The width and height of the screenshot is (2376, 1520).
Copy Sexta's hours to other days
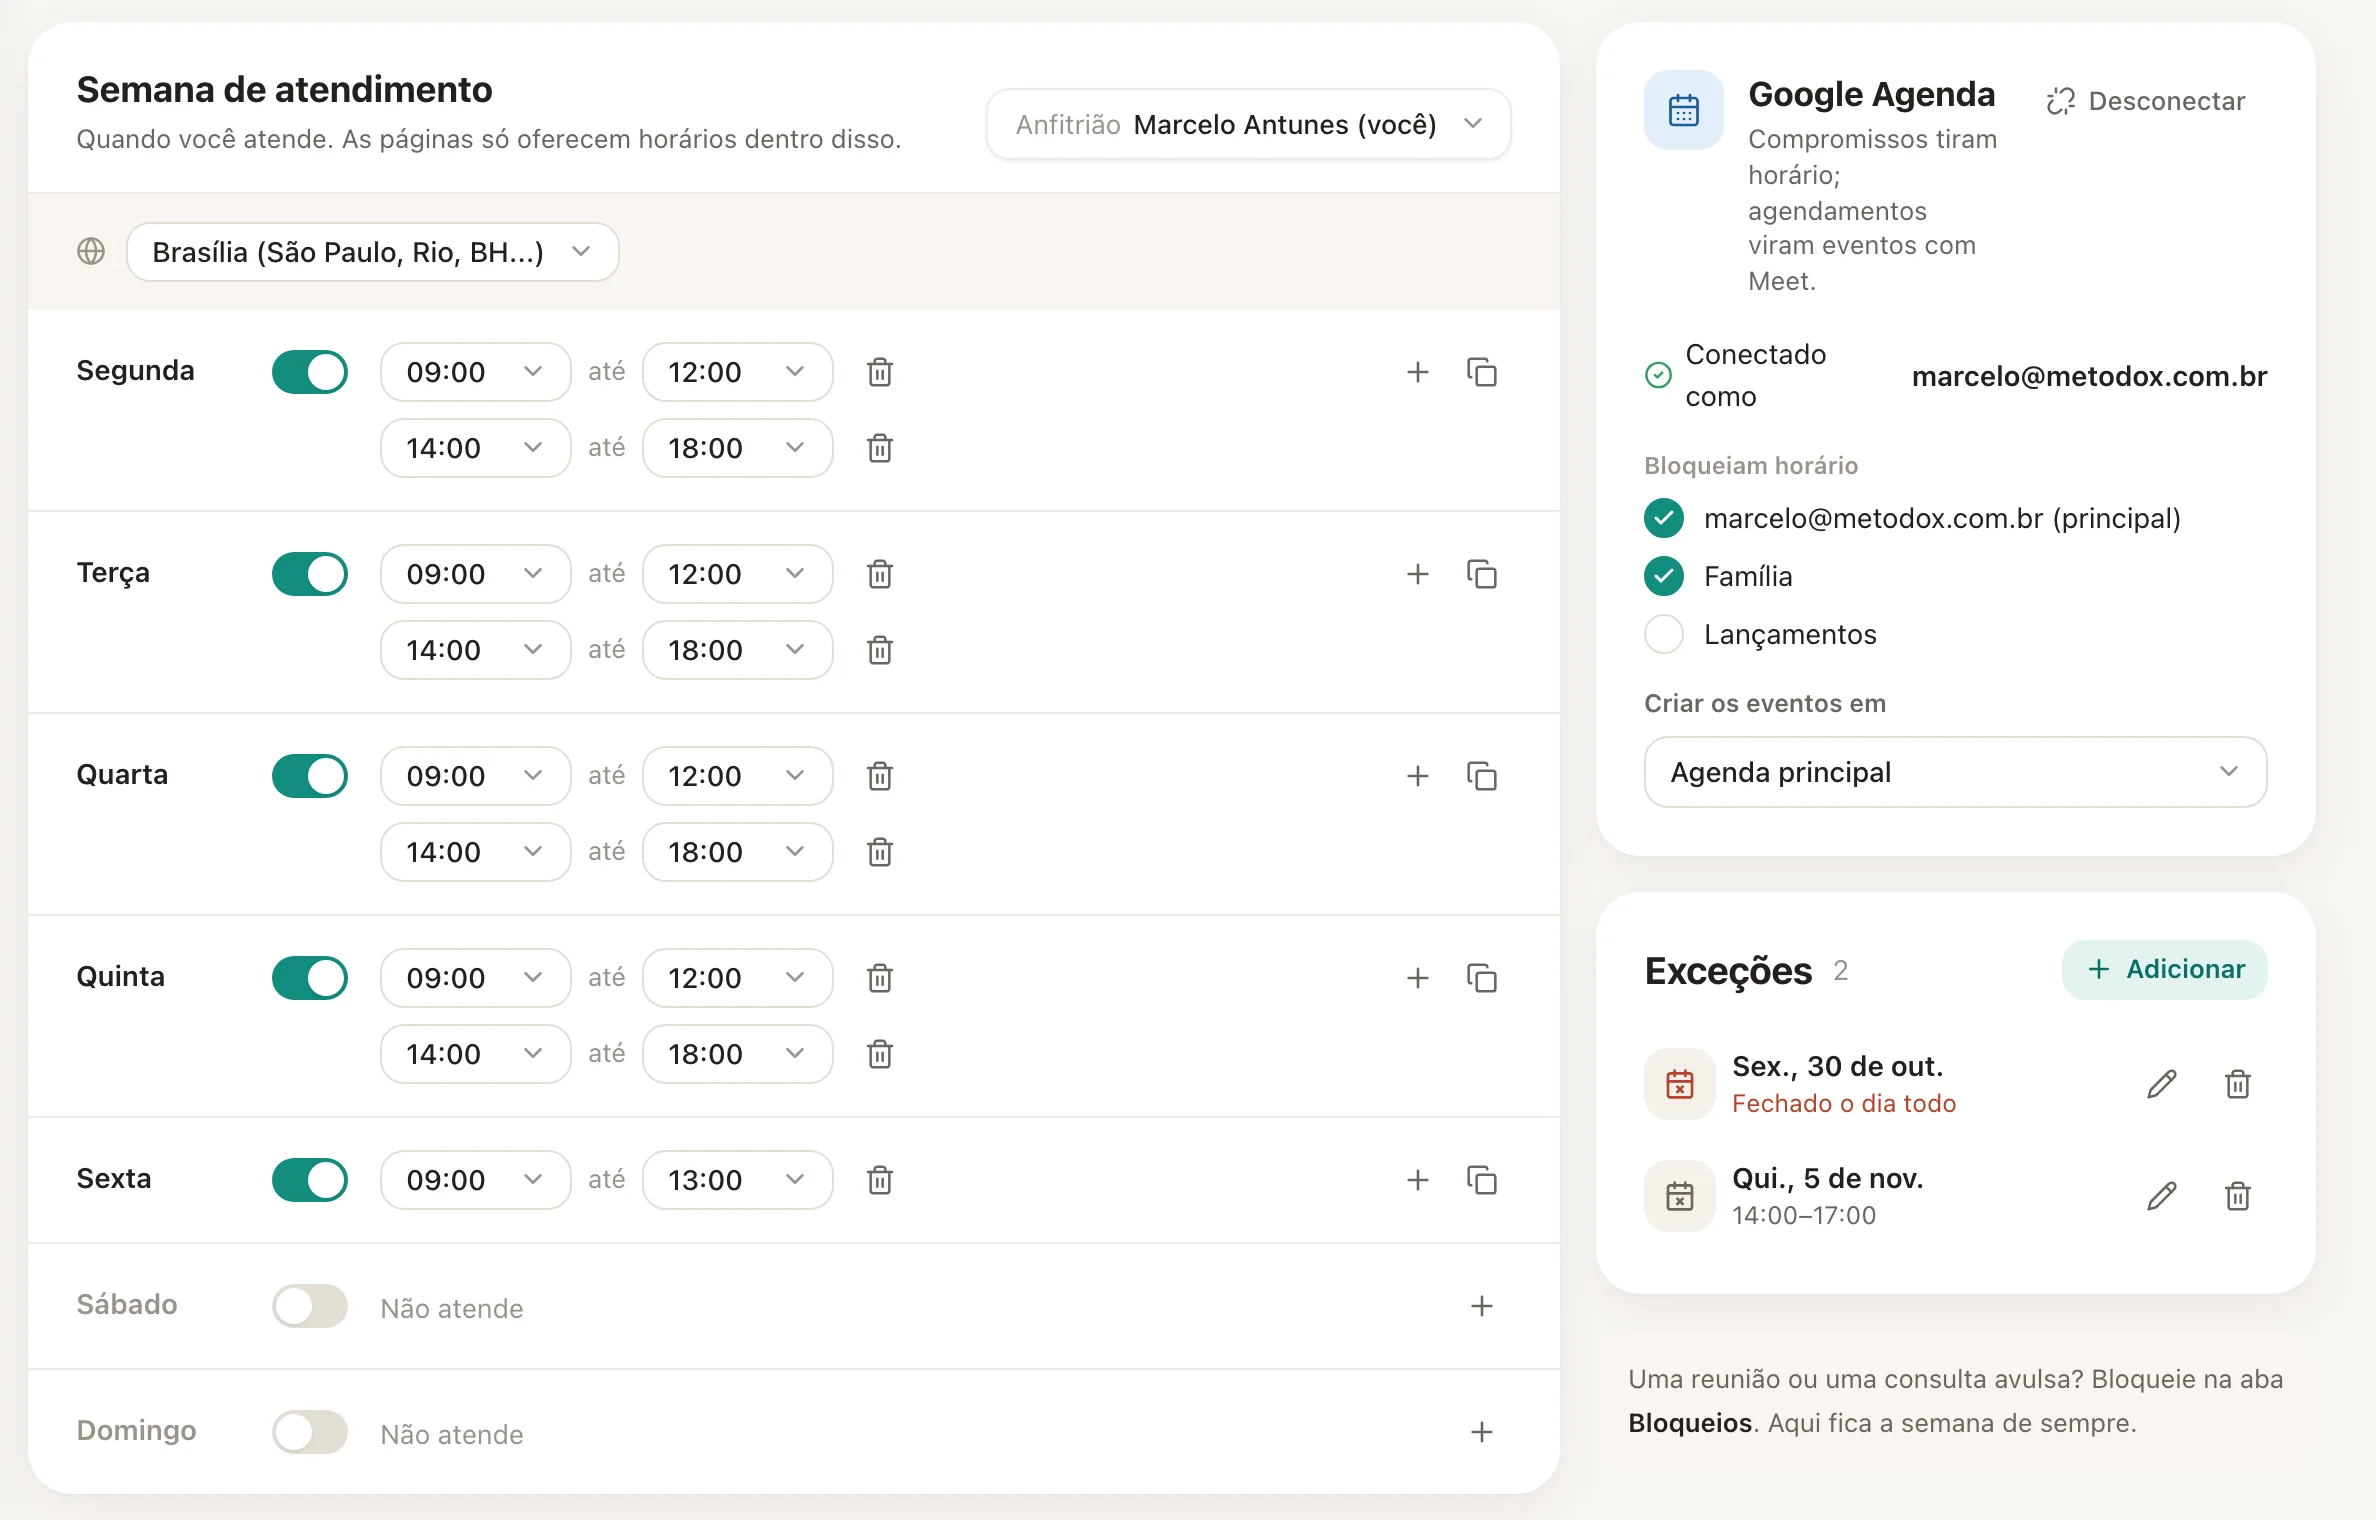(1482, 1180)
